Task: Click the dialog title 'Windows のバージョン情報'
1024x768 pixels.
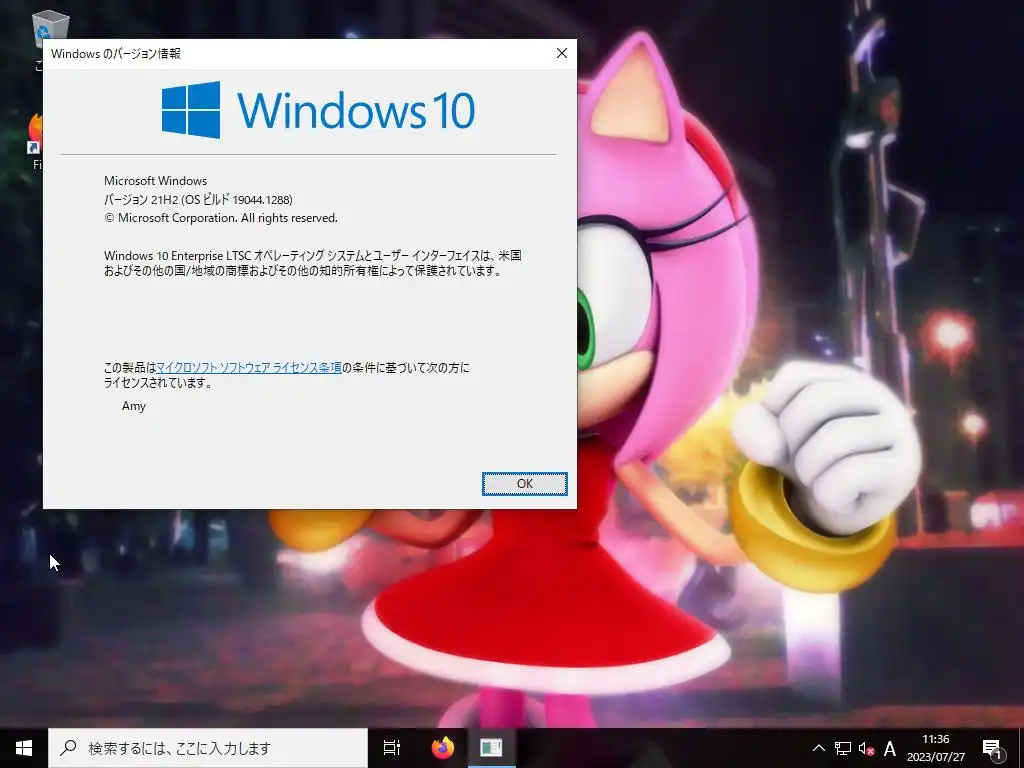Action: [116, 54]
